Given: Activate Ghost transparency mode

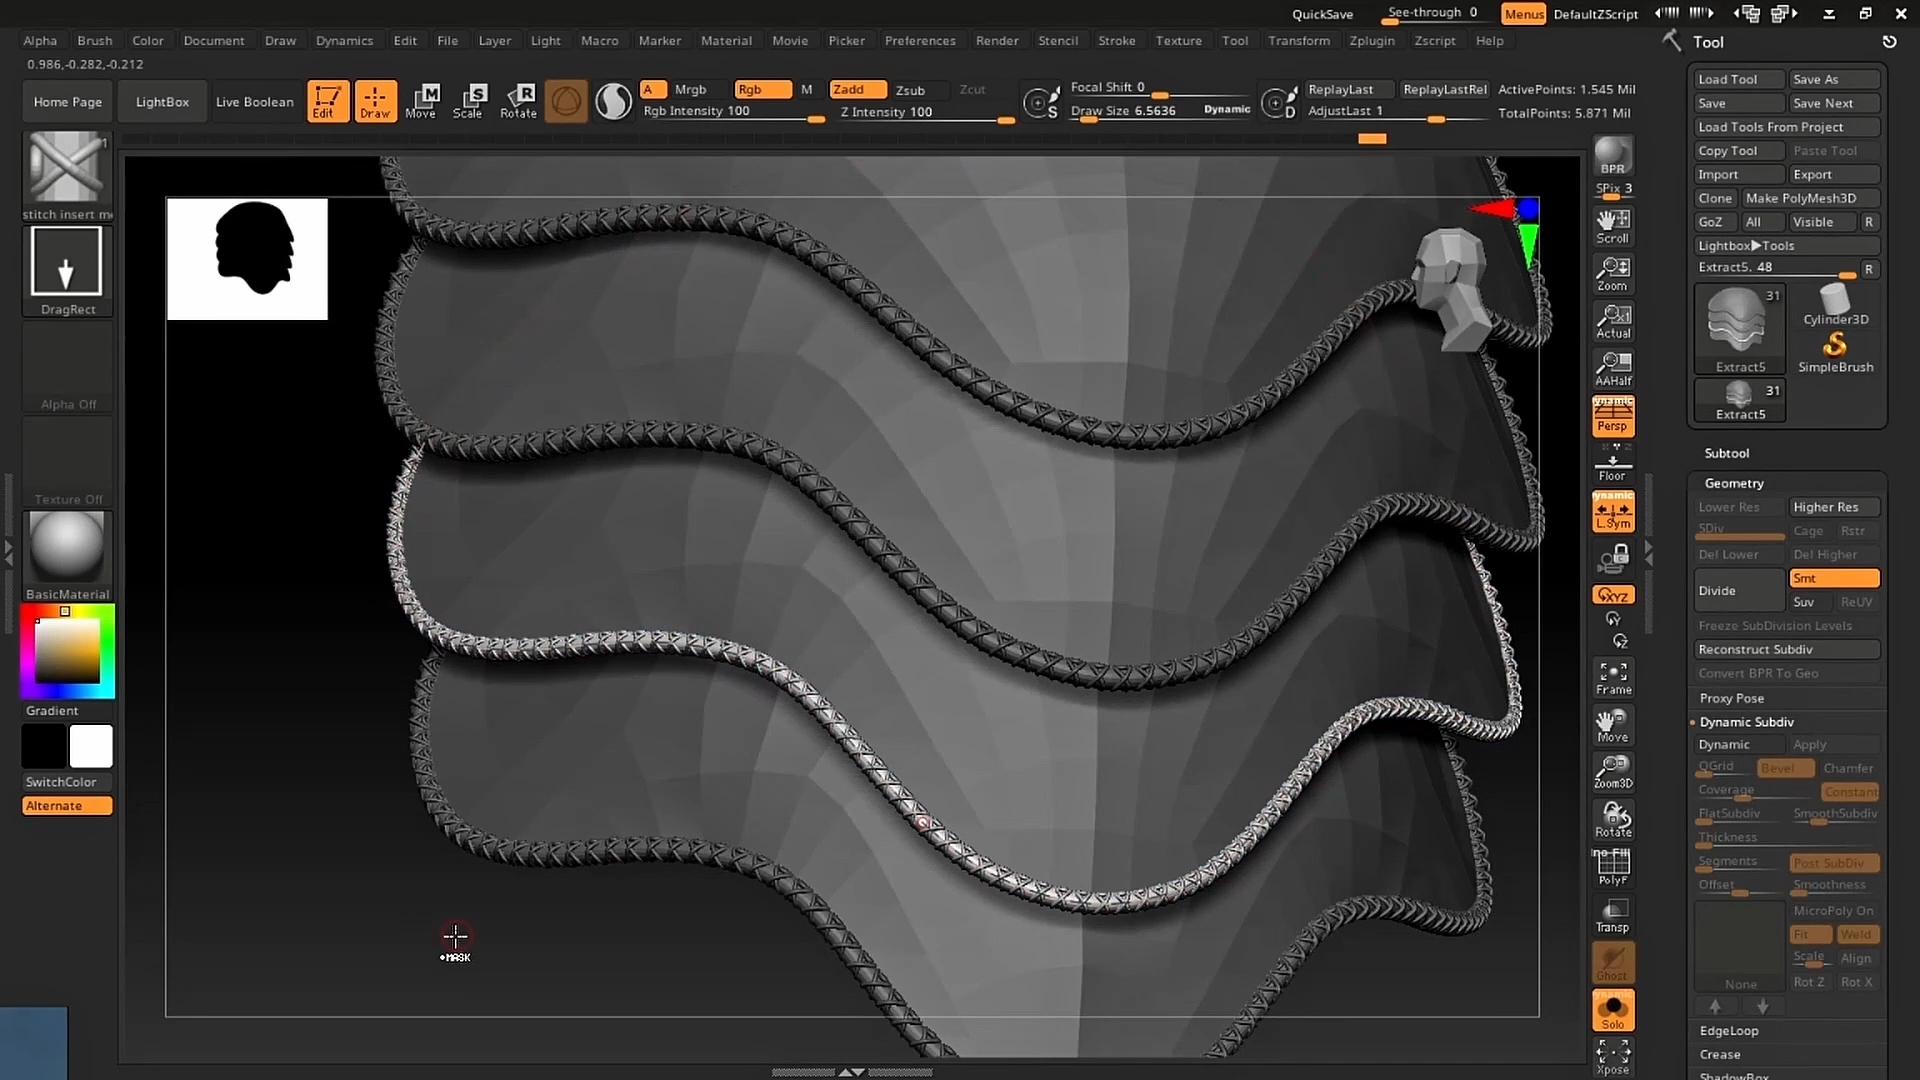Looking at the screenshot, I should tap(1613, 962).
